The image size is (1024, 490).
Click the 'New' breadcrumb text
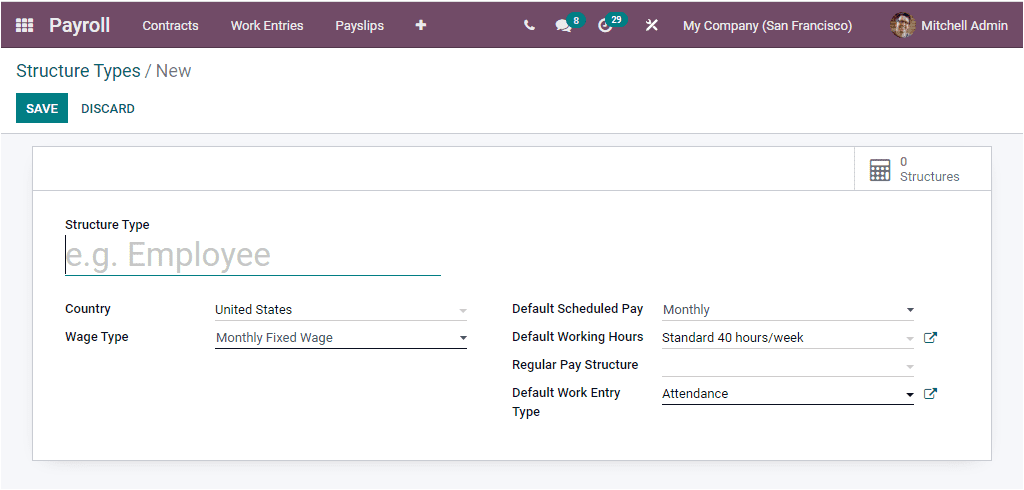(174, 71)
